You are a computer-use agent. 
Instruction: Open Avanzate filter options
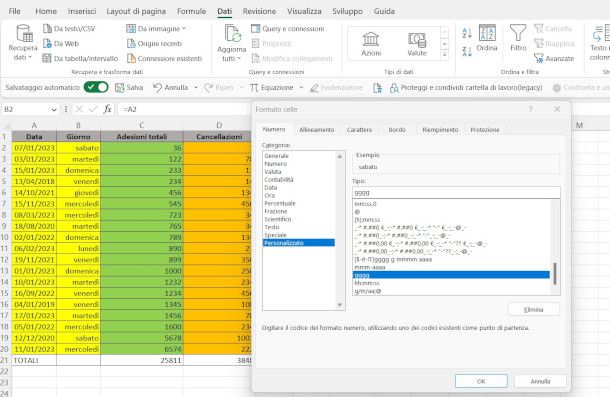coord(554,58)
